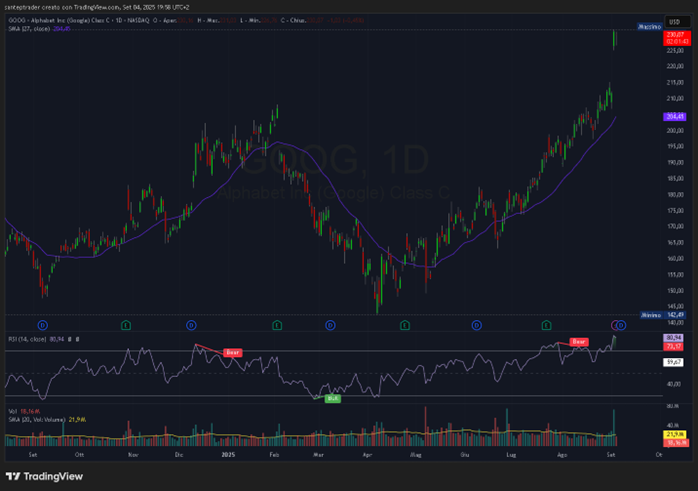Click the 80,94 RSI value label on the axis
This screenshot has width=698, height=491.
point(674,338)
